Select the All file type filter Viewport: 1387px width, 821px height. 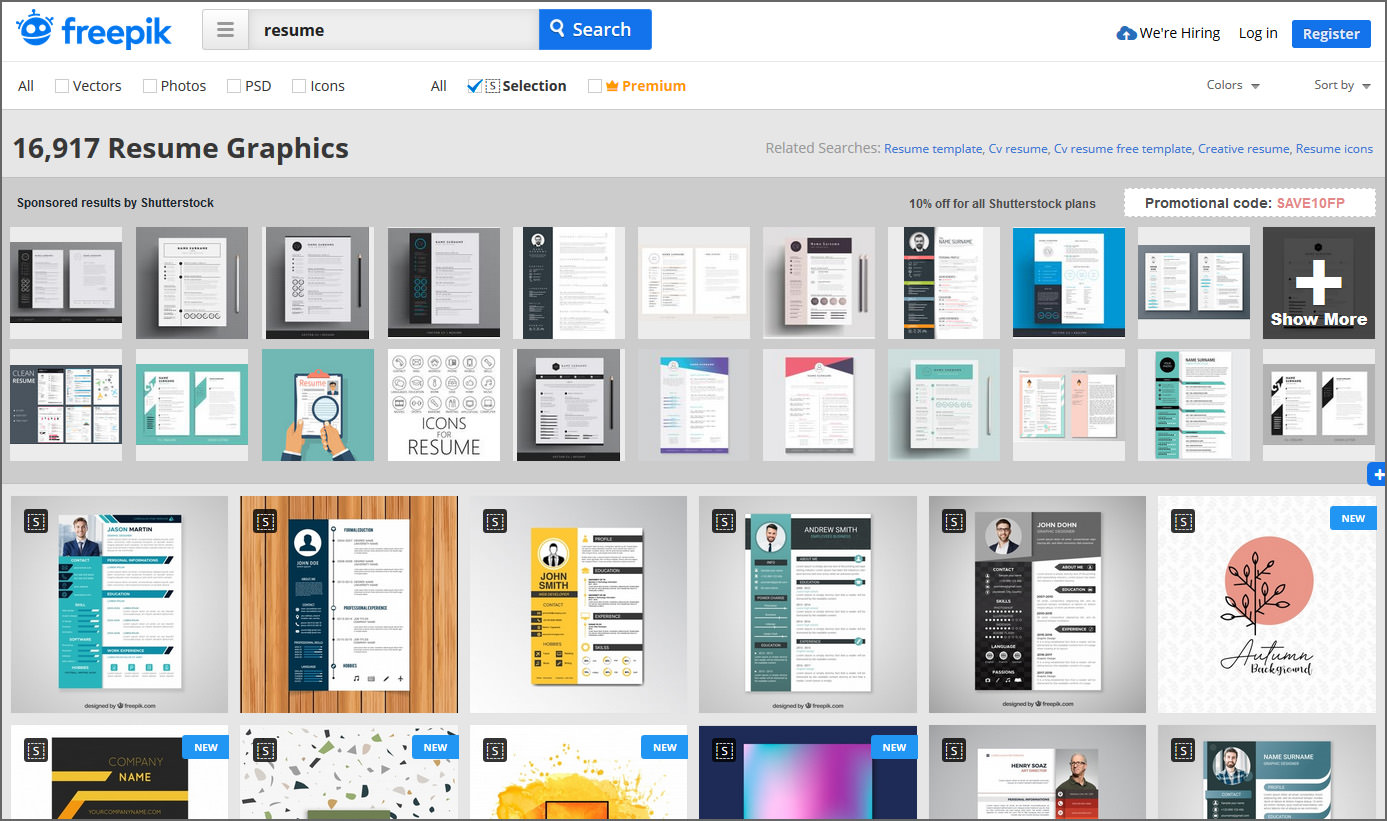tap(26, 86)
